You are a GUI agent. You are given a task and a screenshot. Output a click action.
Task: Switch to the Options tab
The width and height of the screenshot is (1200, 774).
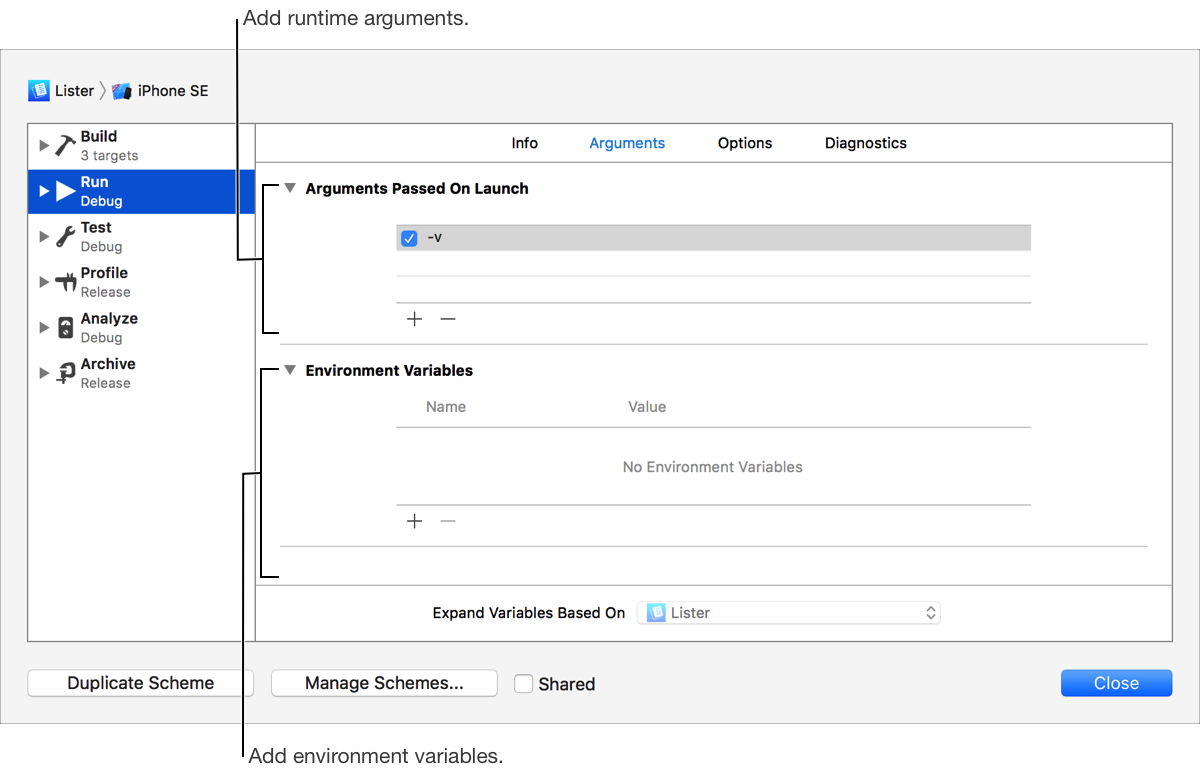[745, 143]
